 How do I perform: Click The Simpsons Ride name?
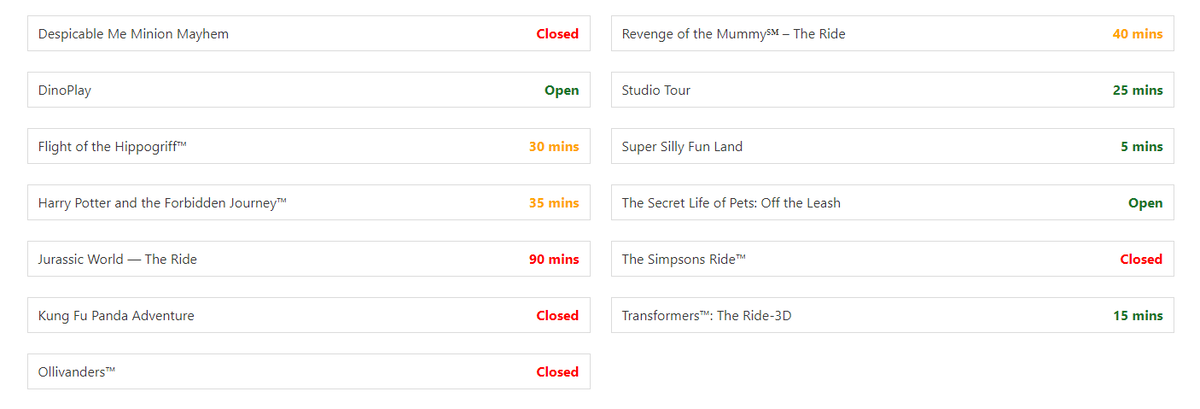pos(684,259)
